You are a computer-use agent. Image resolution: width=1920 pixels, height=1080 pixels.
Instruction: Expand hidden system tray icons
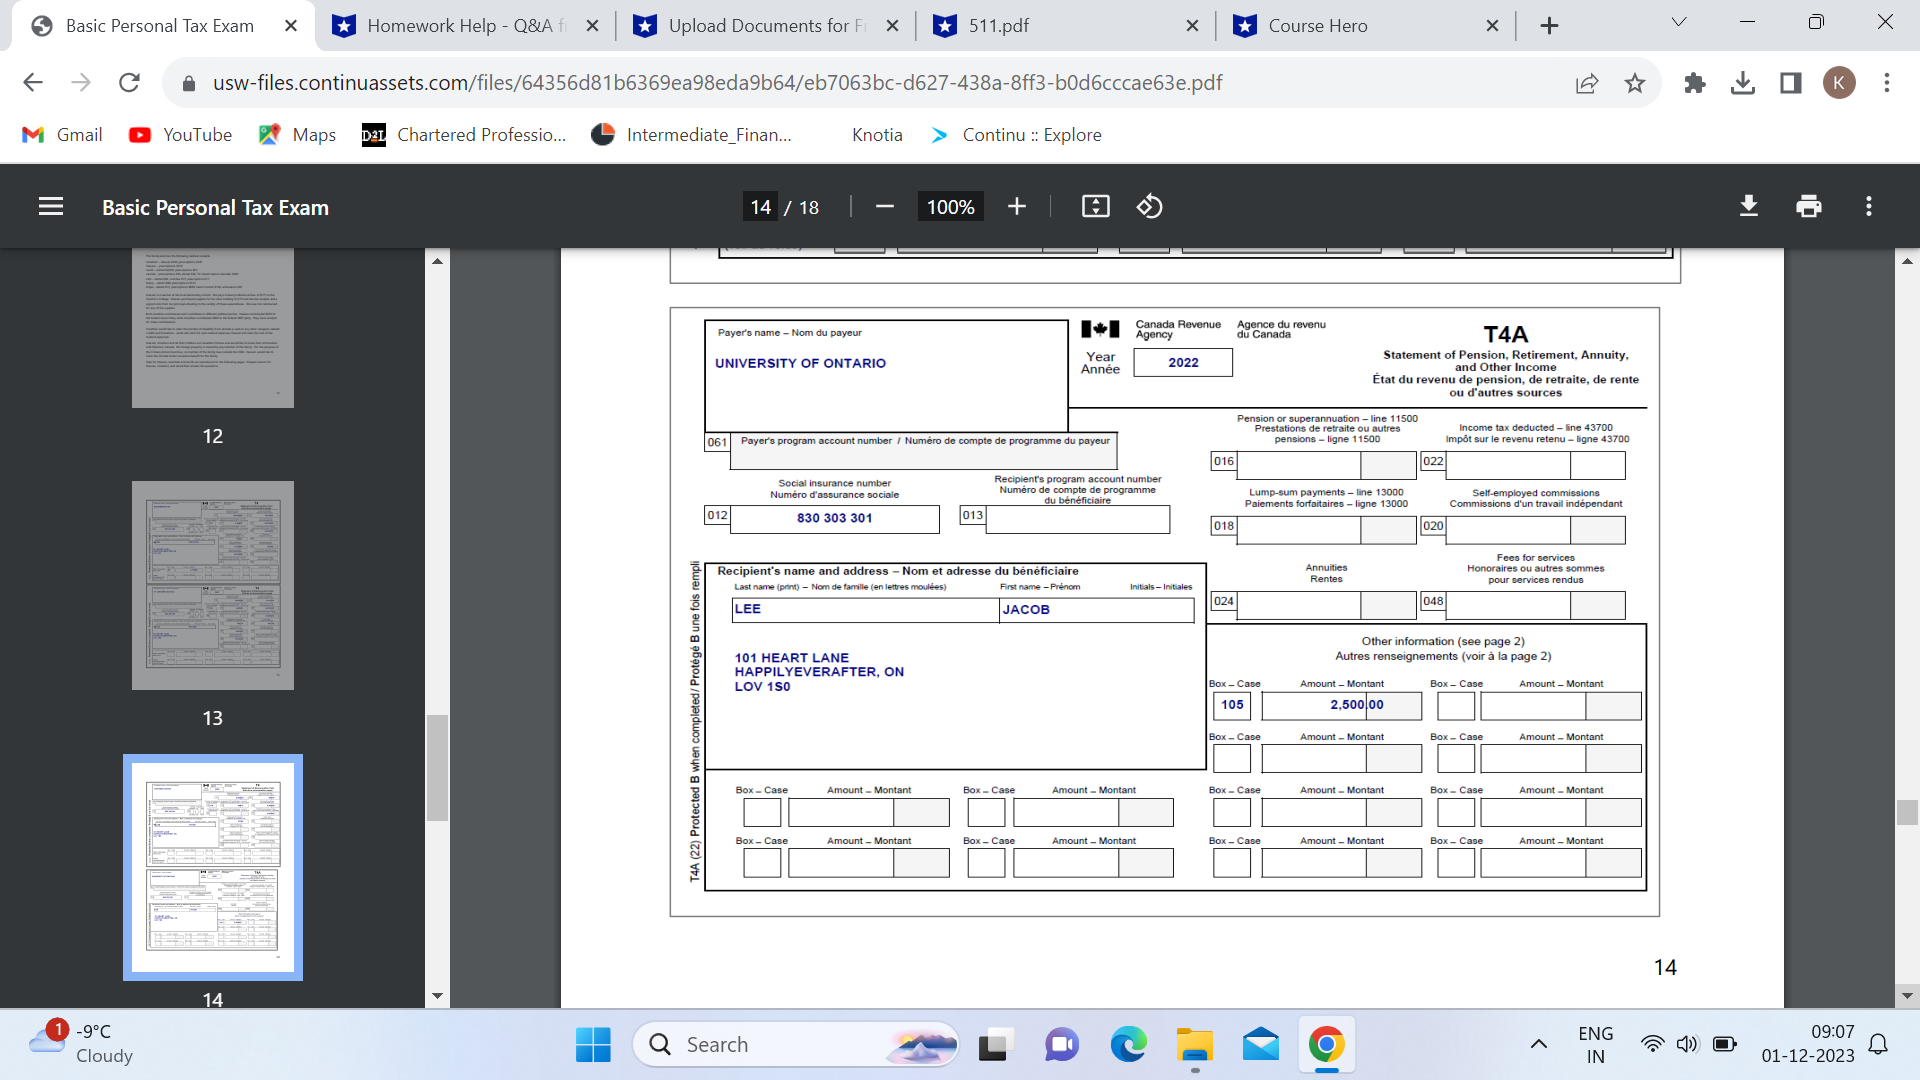pos(1538,1043)
